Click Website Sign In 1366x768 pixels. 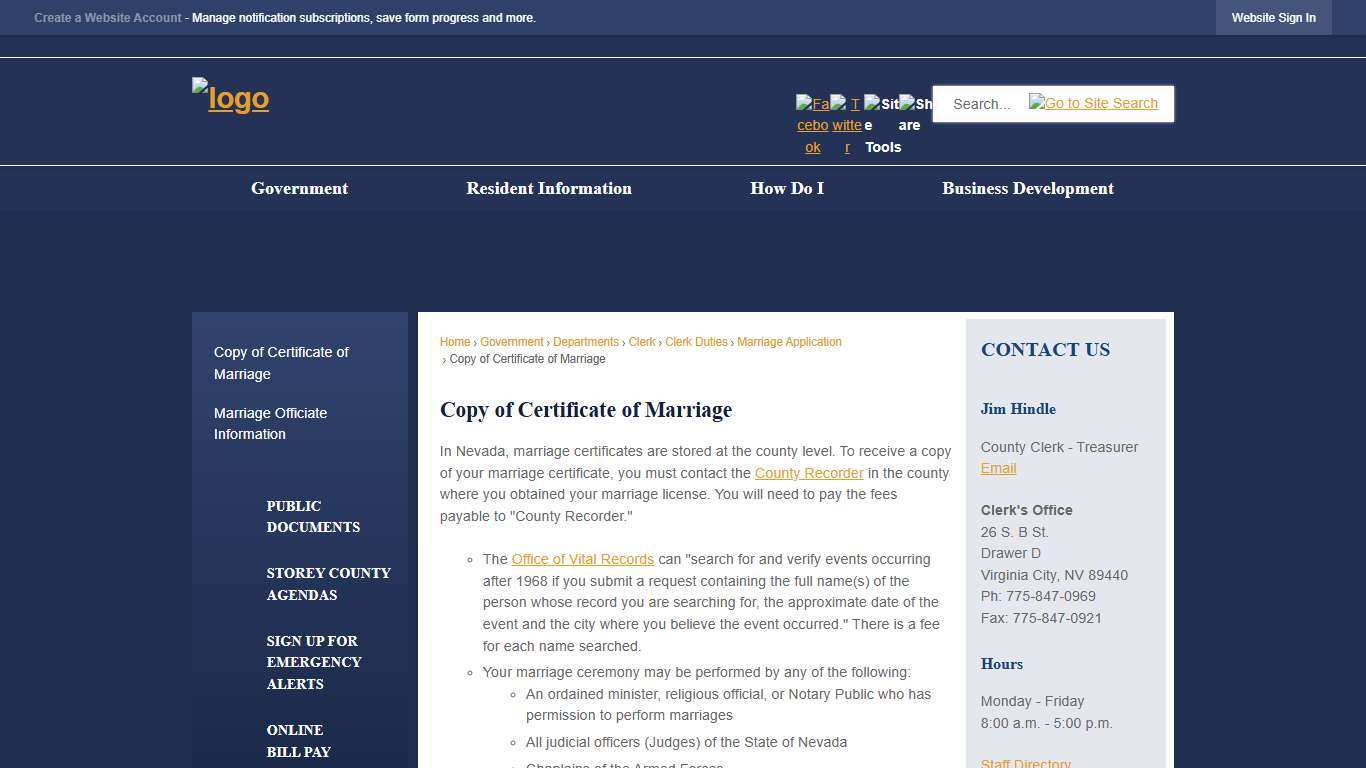1273,17
